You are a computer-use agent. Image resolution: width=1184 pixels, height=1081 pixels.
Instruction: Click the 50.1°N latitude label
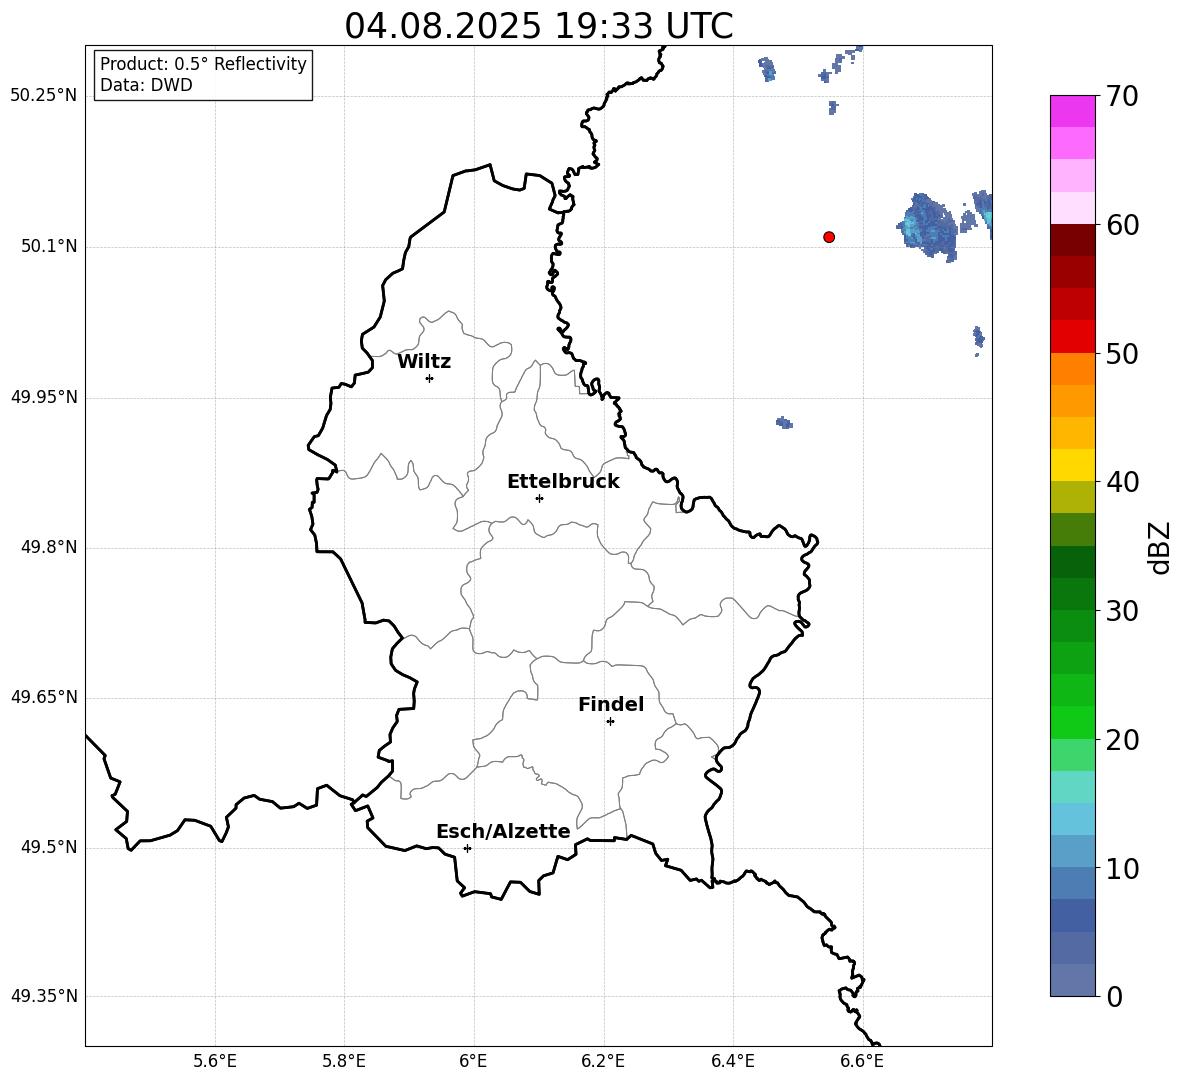[x=49, y=246]
